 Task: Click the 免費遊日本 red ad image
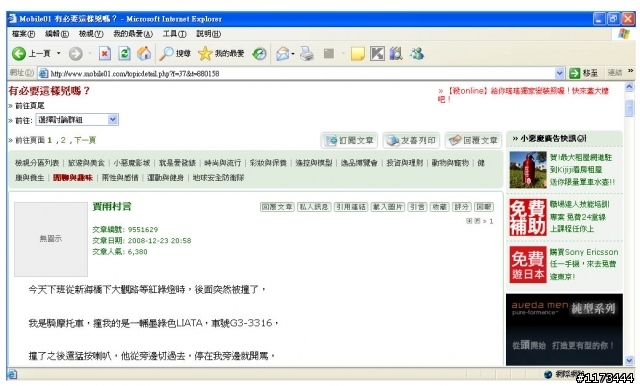(528, 264)
